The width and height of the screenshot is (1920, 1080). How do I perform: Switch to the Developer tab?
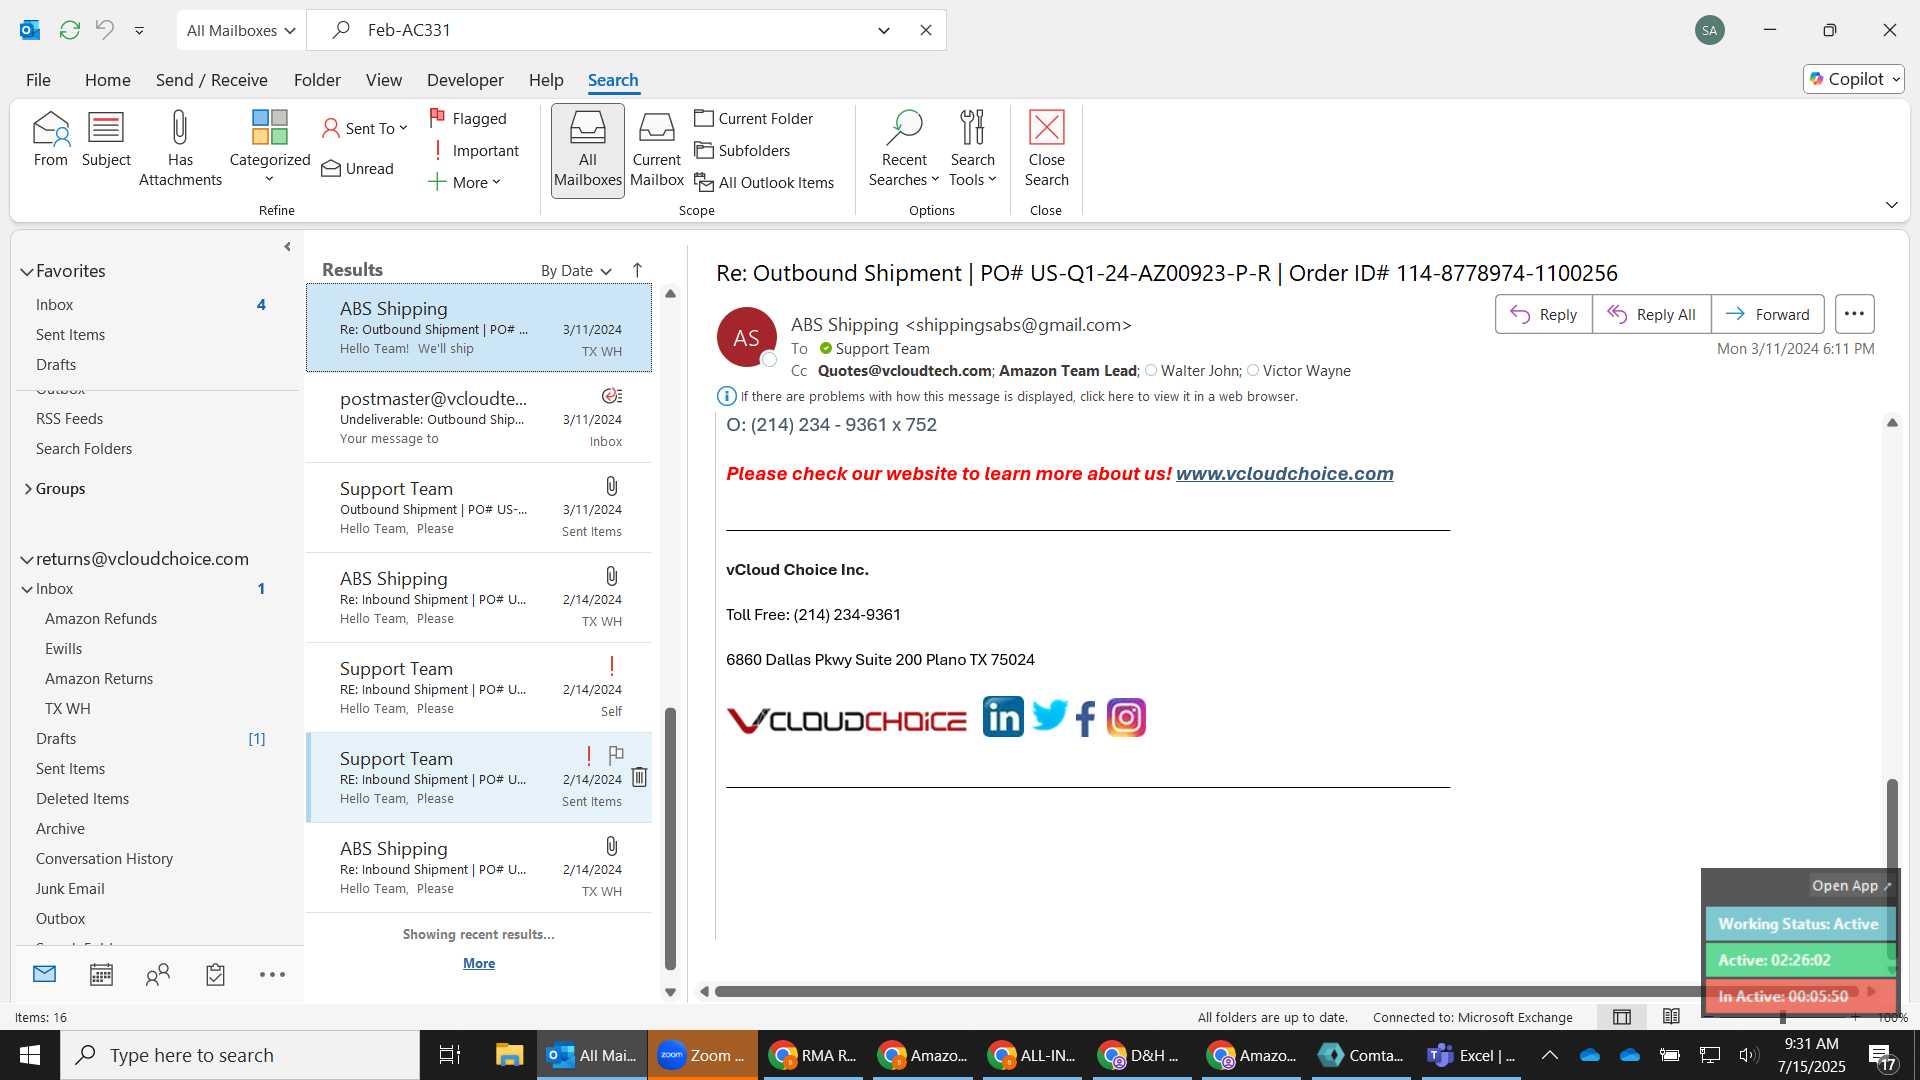pos(465,80)
